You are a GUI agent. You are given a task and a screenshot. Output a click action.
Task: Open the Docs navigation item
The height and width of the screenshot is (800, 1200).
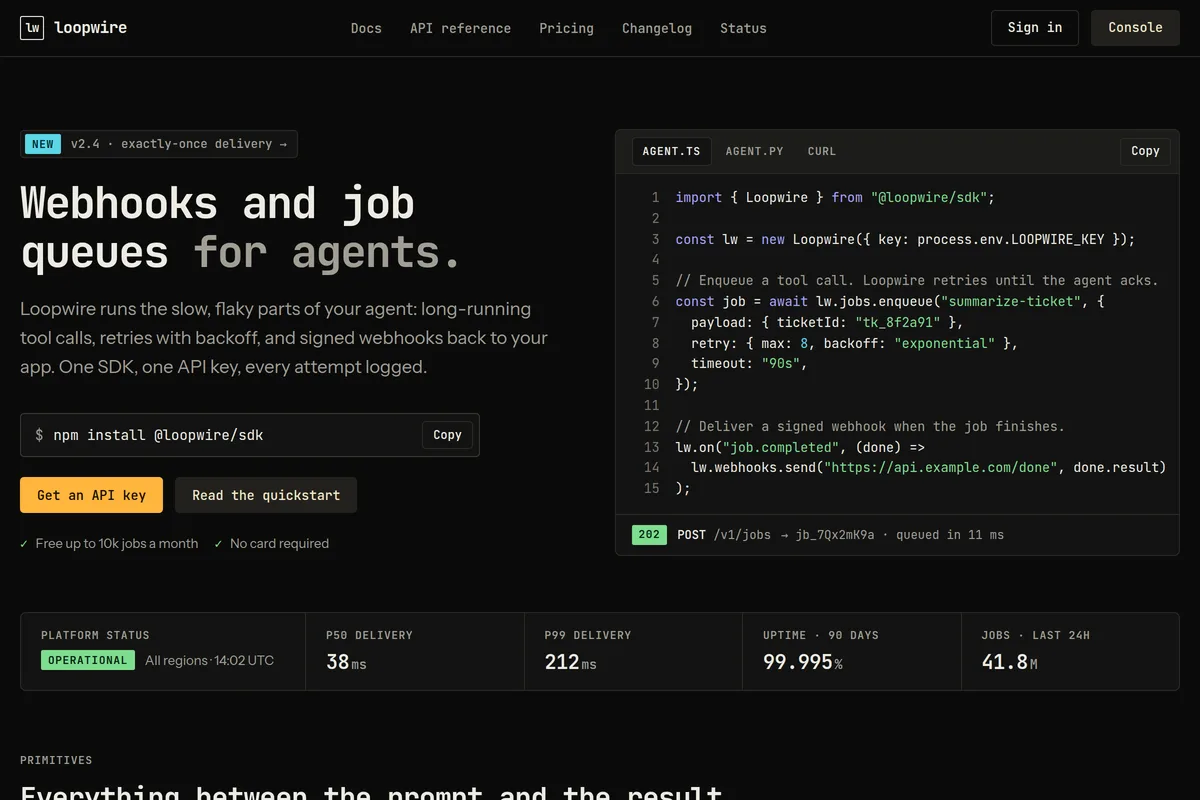(x=366, y=28)
